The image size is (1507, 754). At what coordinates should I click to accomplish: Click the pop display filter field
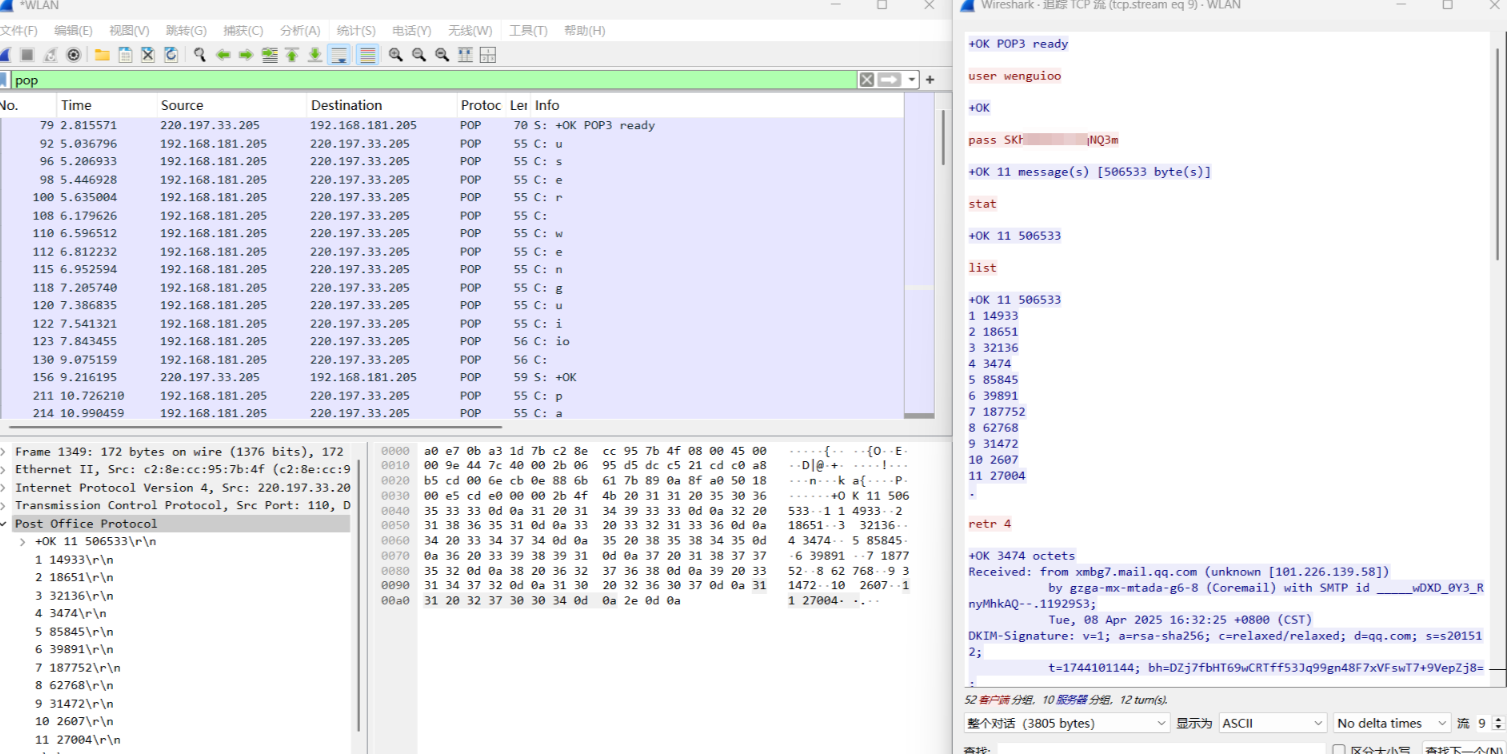coord(430,80)
